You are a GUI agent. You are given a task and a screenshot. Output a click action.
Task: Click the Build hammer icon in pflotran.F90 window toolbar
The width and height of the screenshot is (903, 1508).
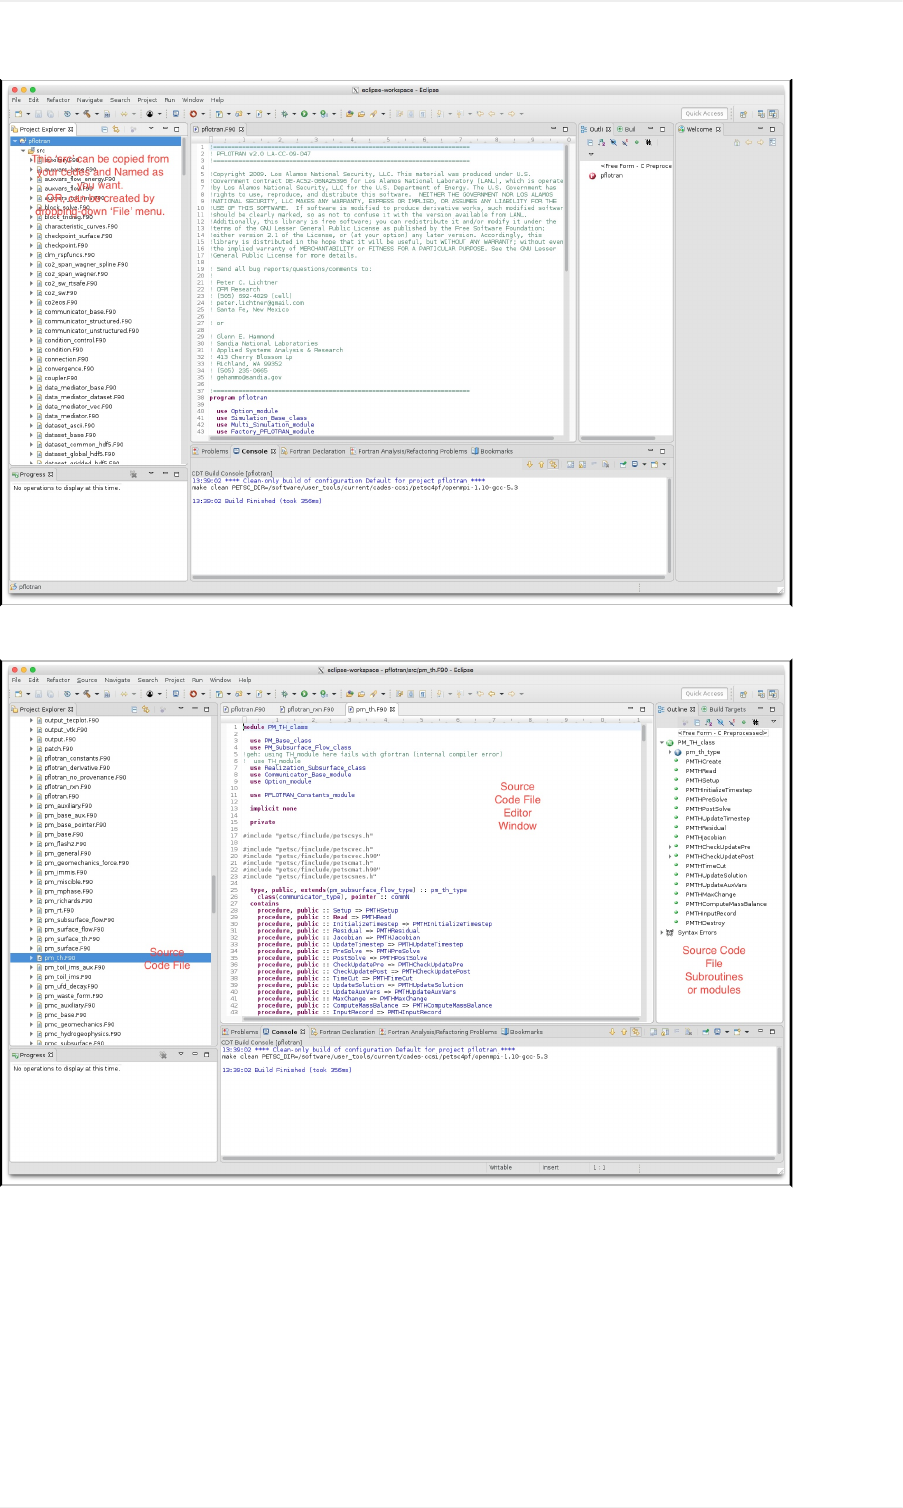87,113
